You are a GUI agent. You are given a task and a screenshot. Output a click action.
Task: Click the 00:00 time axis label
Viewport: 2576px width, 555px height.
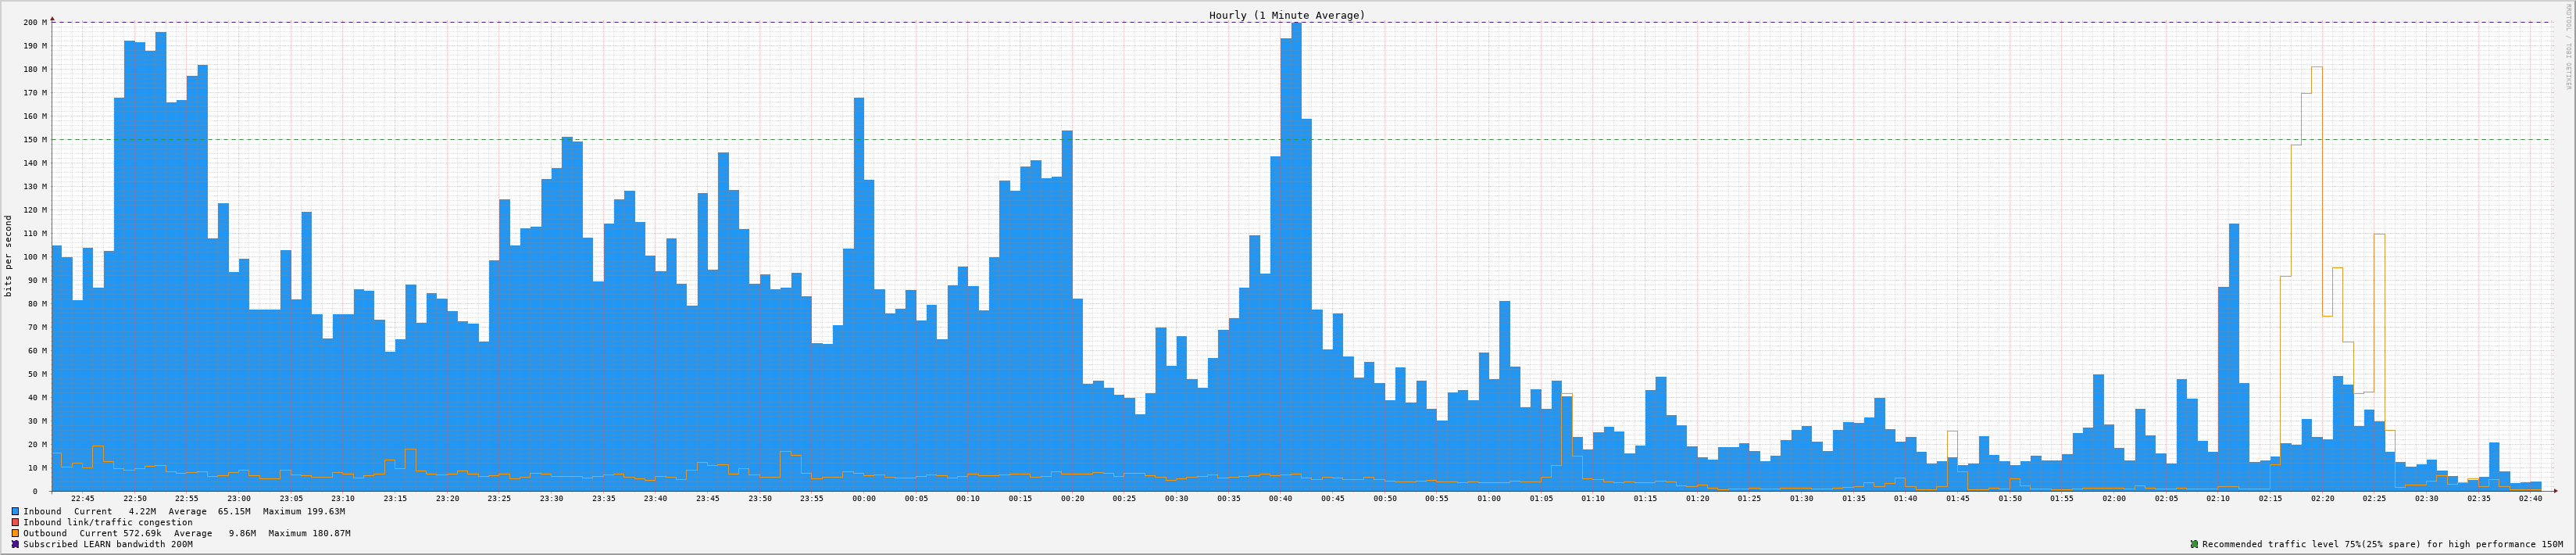(863, 498)
